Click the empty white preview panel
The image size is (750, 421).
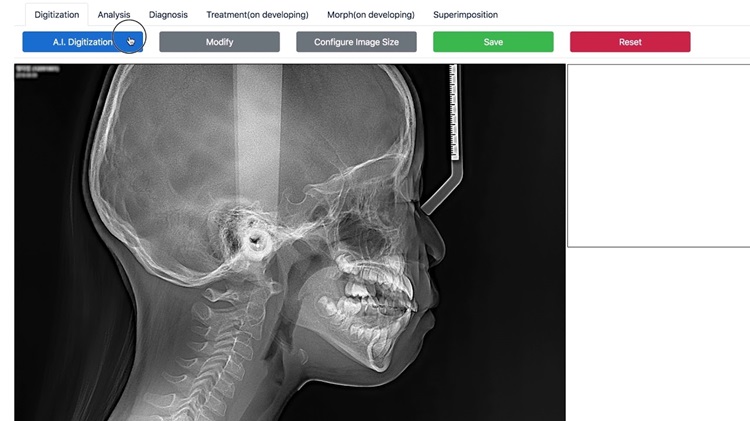[x=659, y=155]
